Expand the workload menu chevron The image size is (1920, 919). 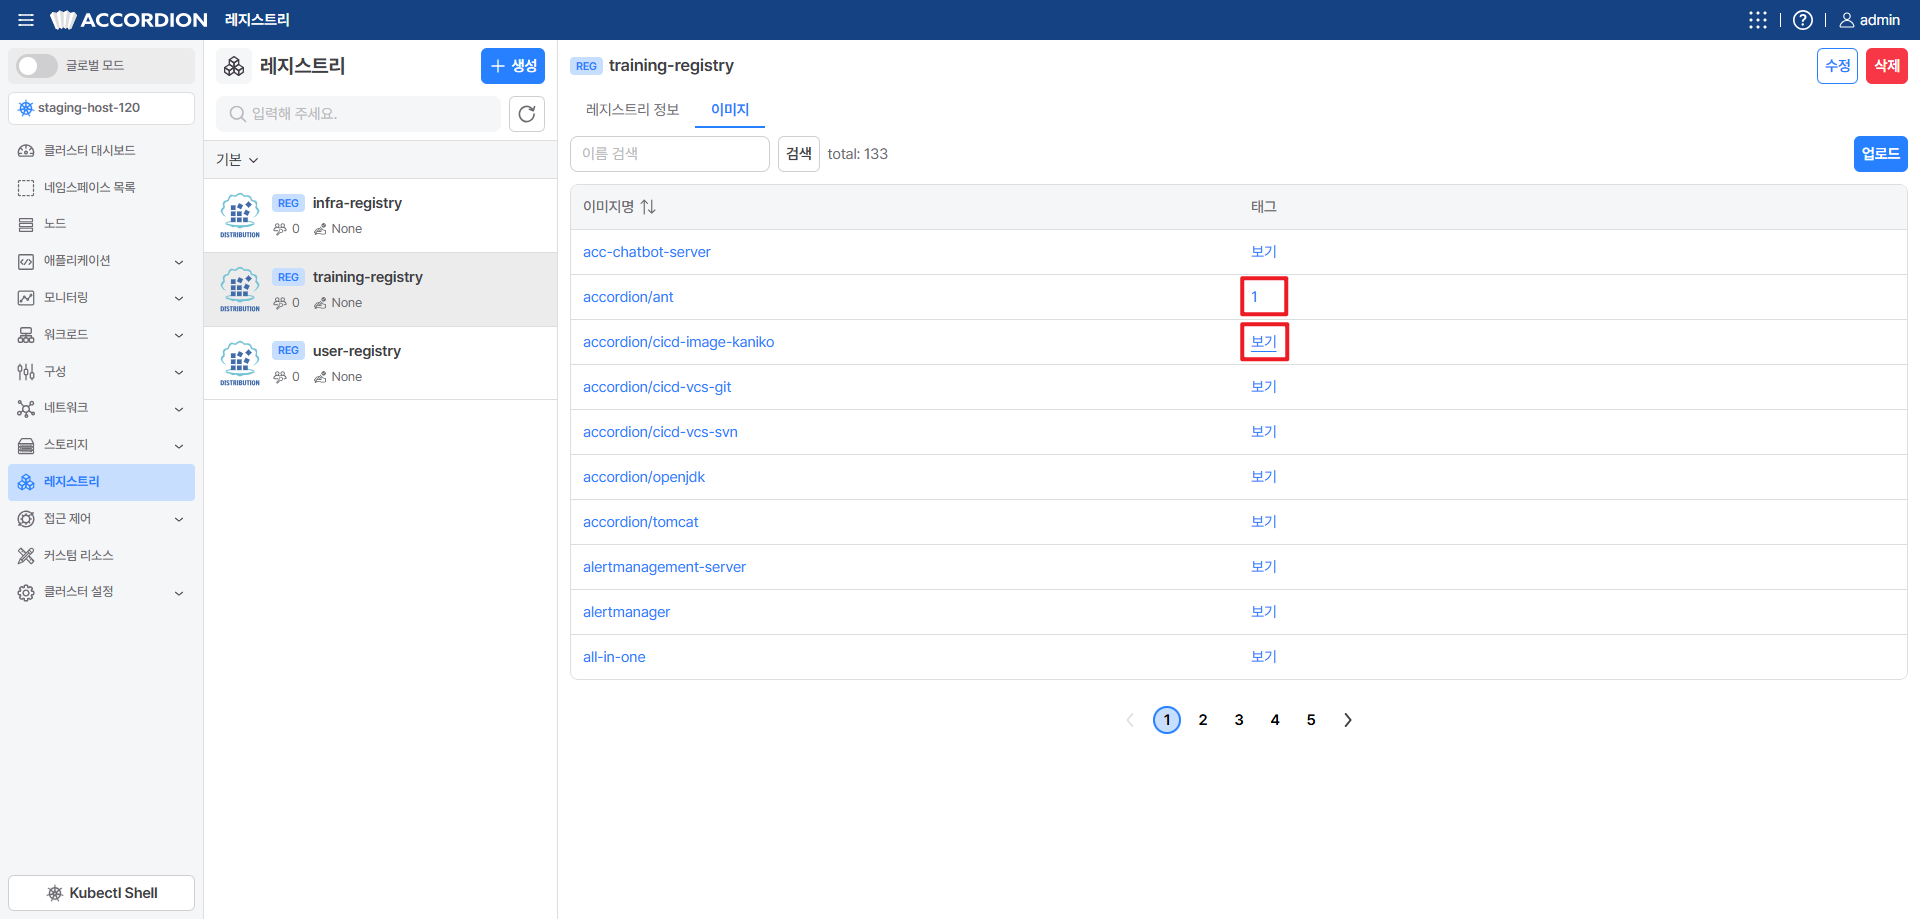[179, 335]
